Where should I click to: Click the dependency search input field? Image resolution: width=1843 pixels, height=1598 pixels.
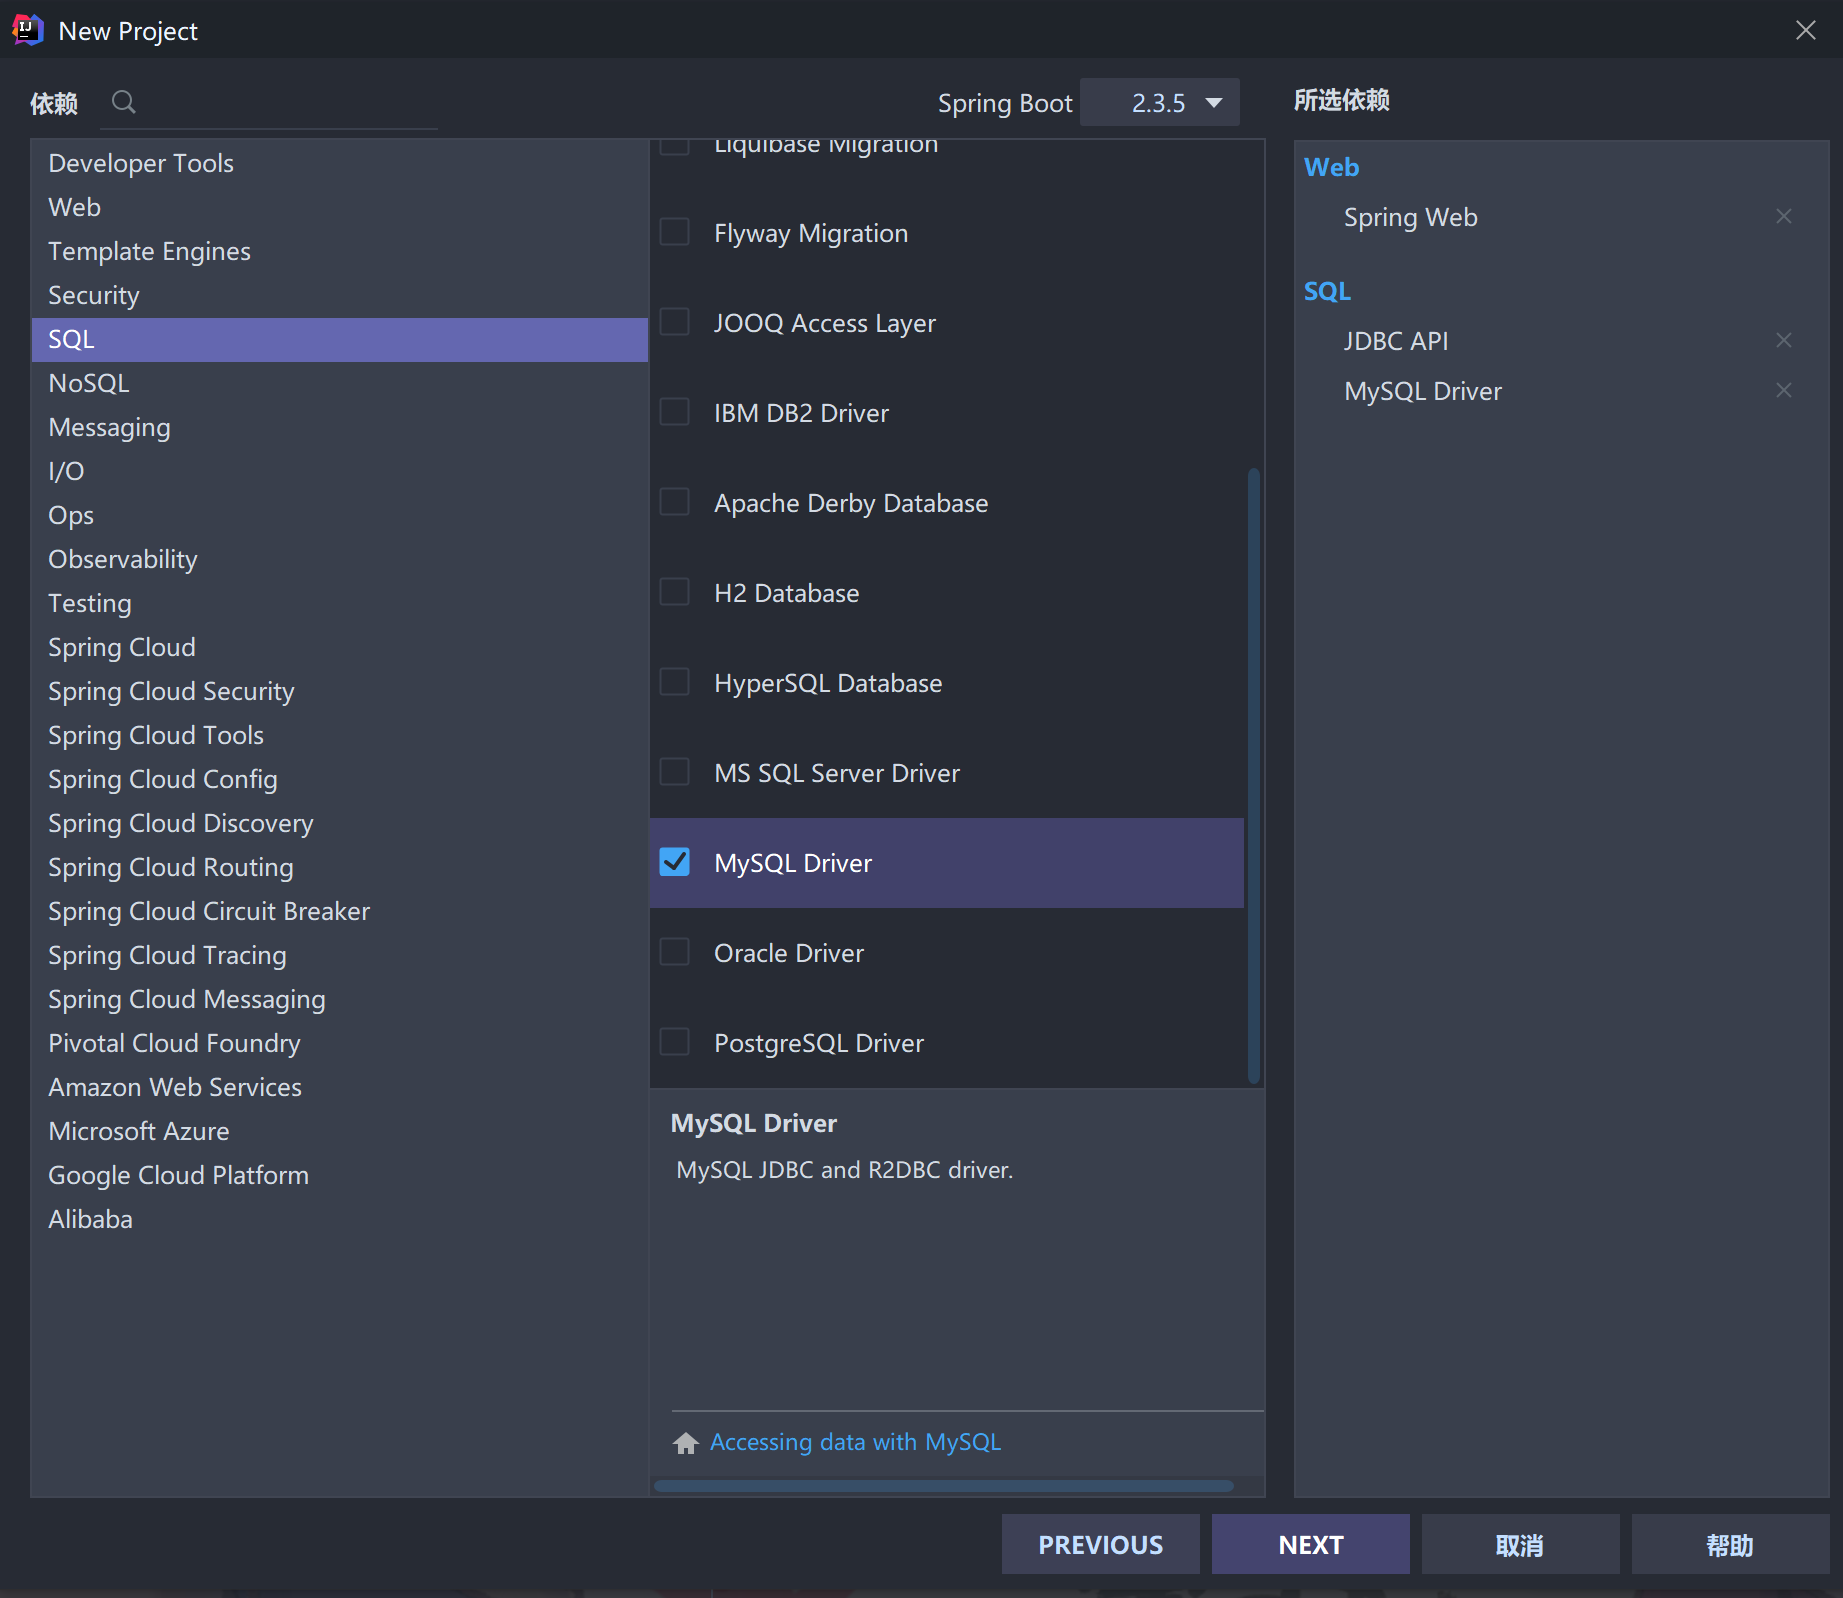pos(269,103)
